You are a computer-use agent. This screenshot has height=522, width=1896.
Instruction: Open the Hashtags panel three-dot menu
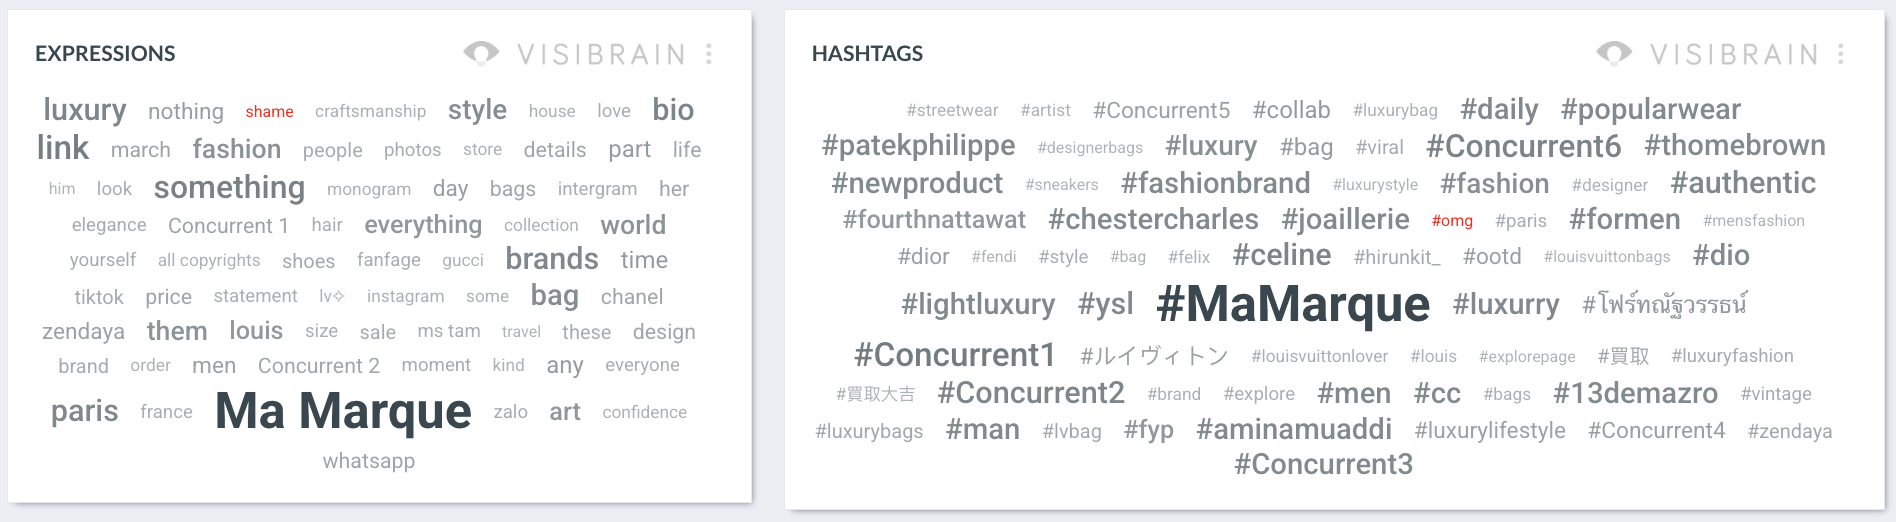point(1841,54)
